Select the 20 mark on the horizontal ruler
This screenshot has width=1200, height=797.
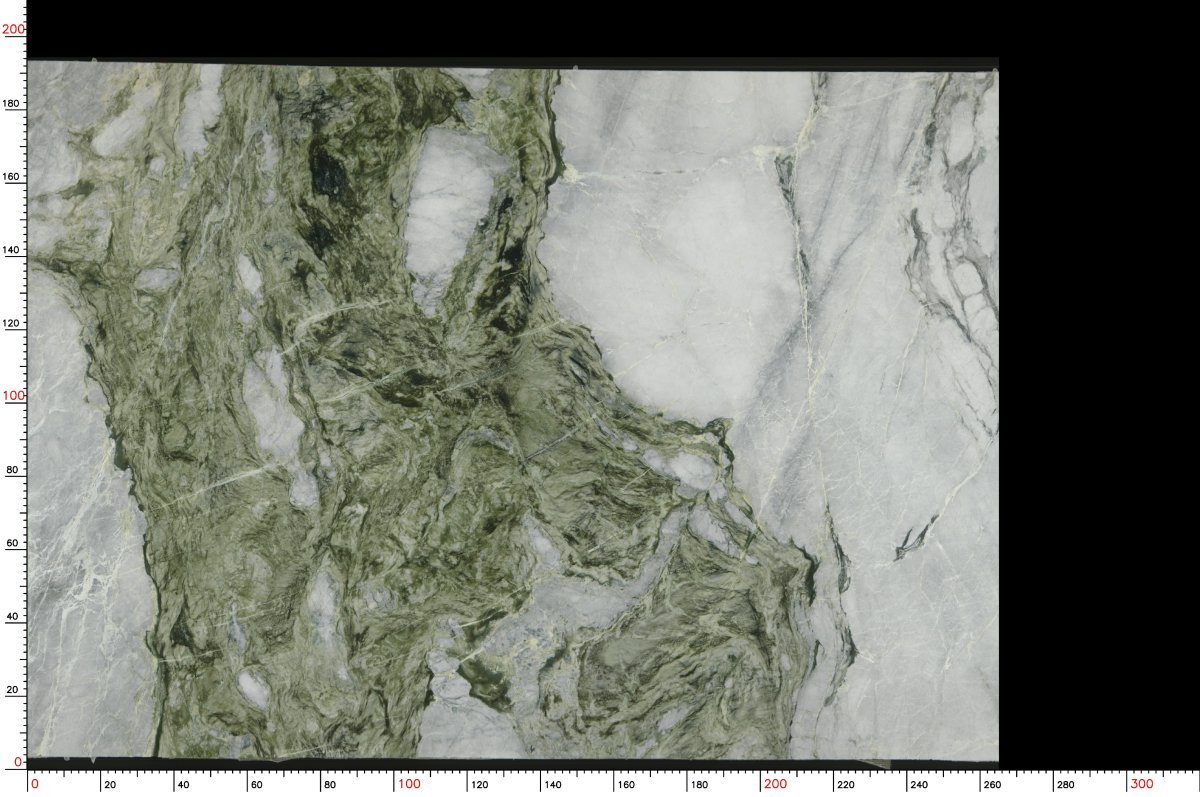[x=109, y=785]
